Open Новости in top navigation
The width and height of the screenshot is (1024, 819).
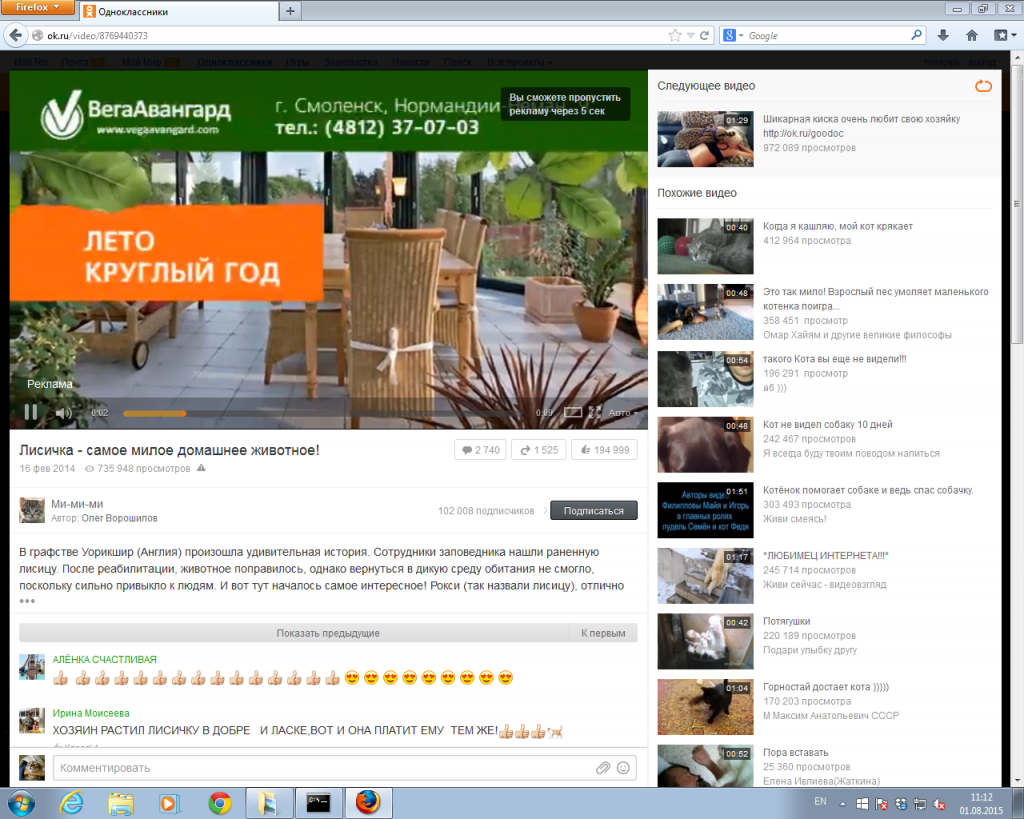pyautogui.click(x=410, y=62)
